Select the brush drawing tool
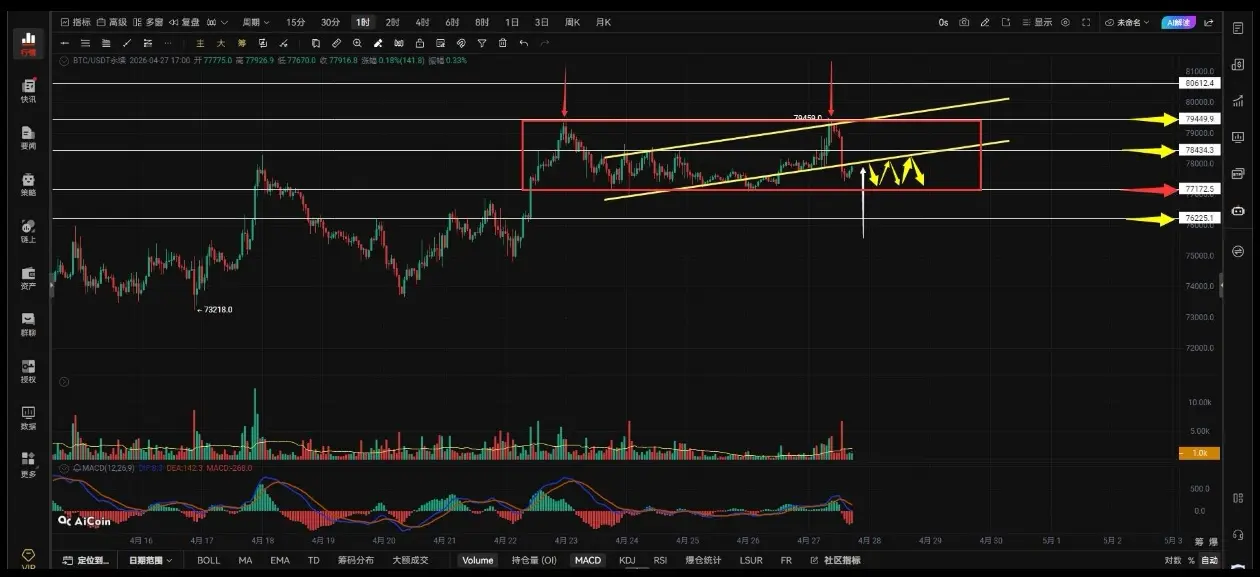Screen dimensions: 1260x577 pyautogui.click(x=378, y=43)
